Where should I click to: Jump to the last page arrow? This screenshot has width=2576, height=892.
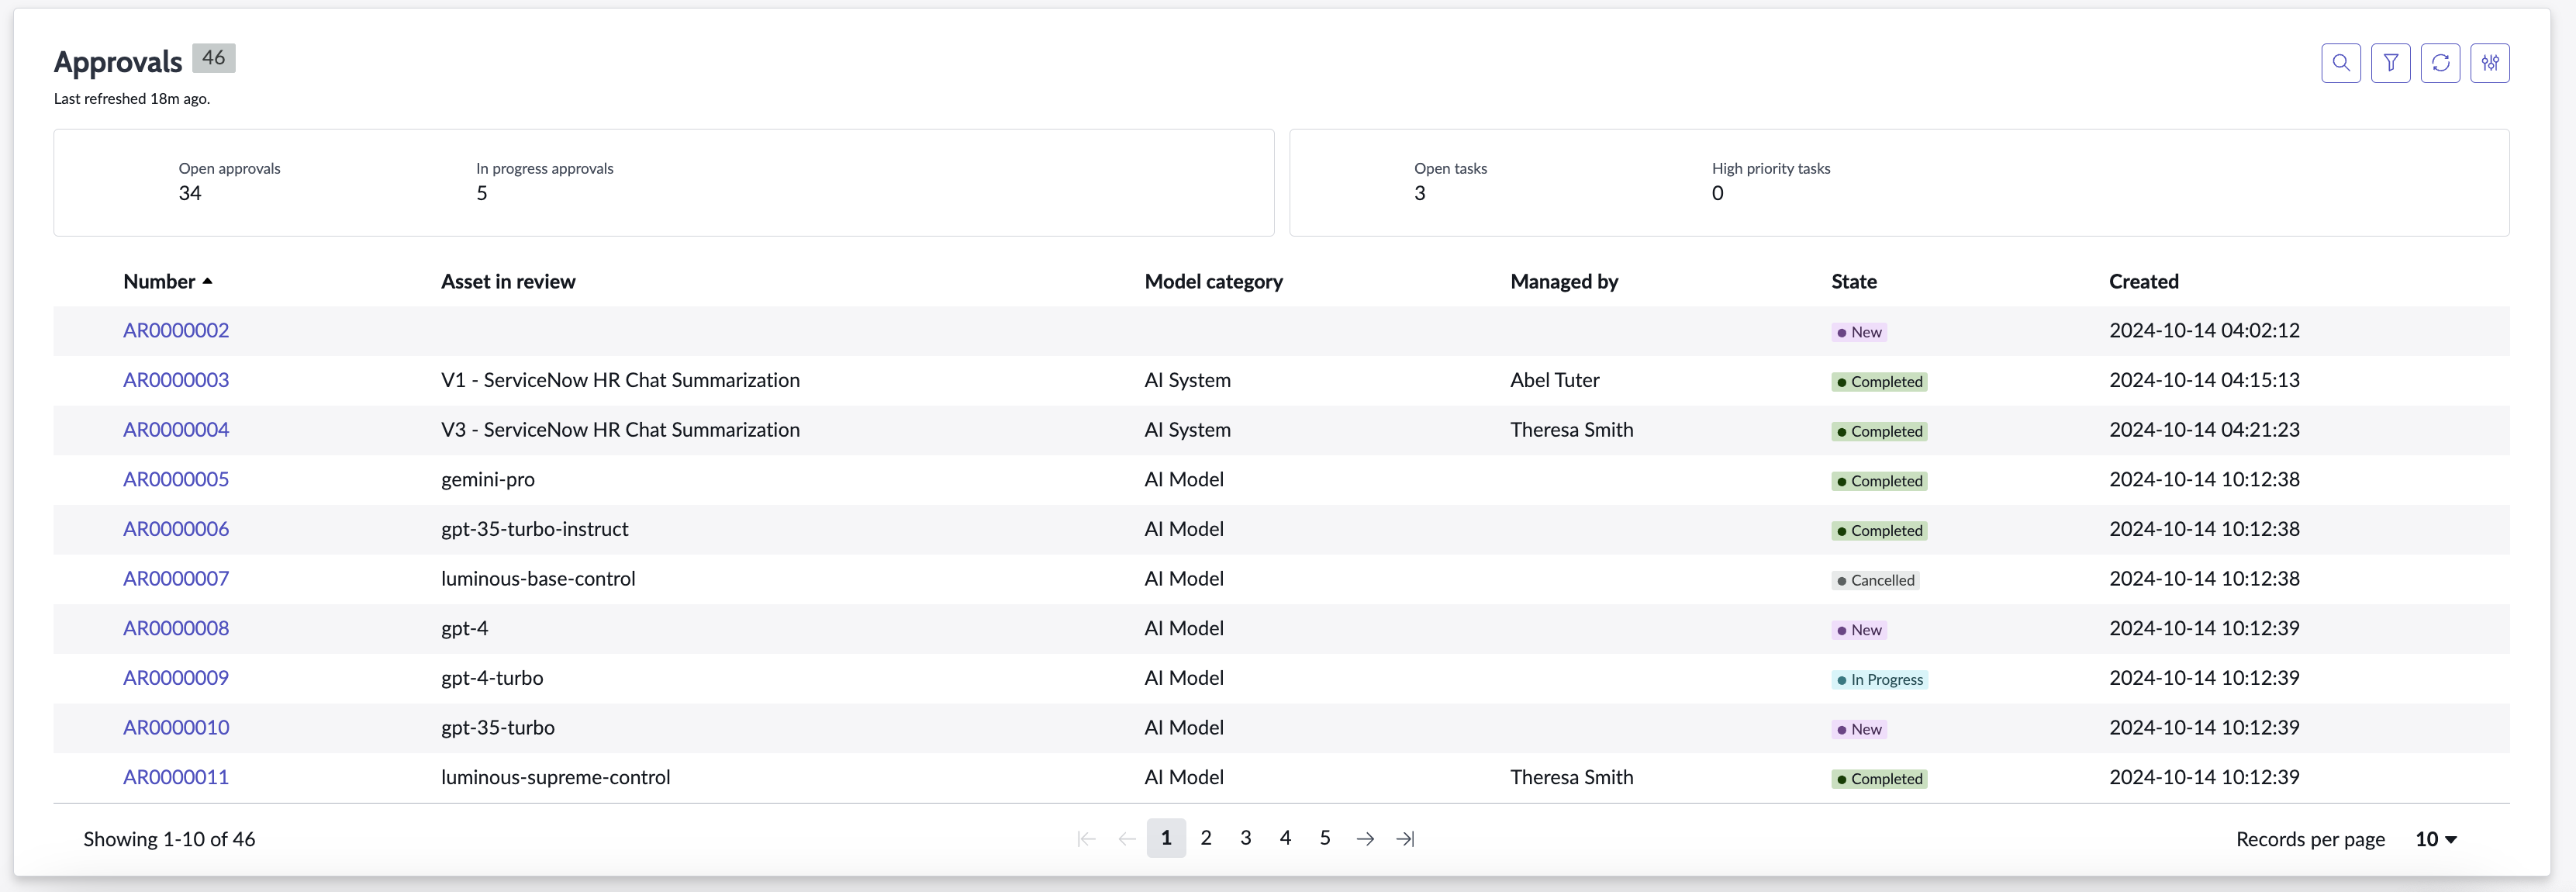tap(1405, 839)
